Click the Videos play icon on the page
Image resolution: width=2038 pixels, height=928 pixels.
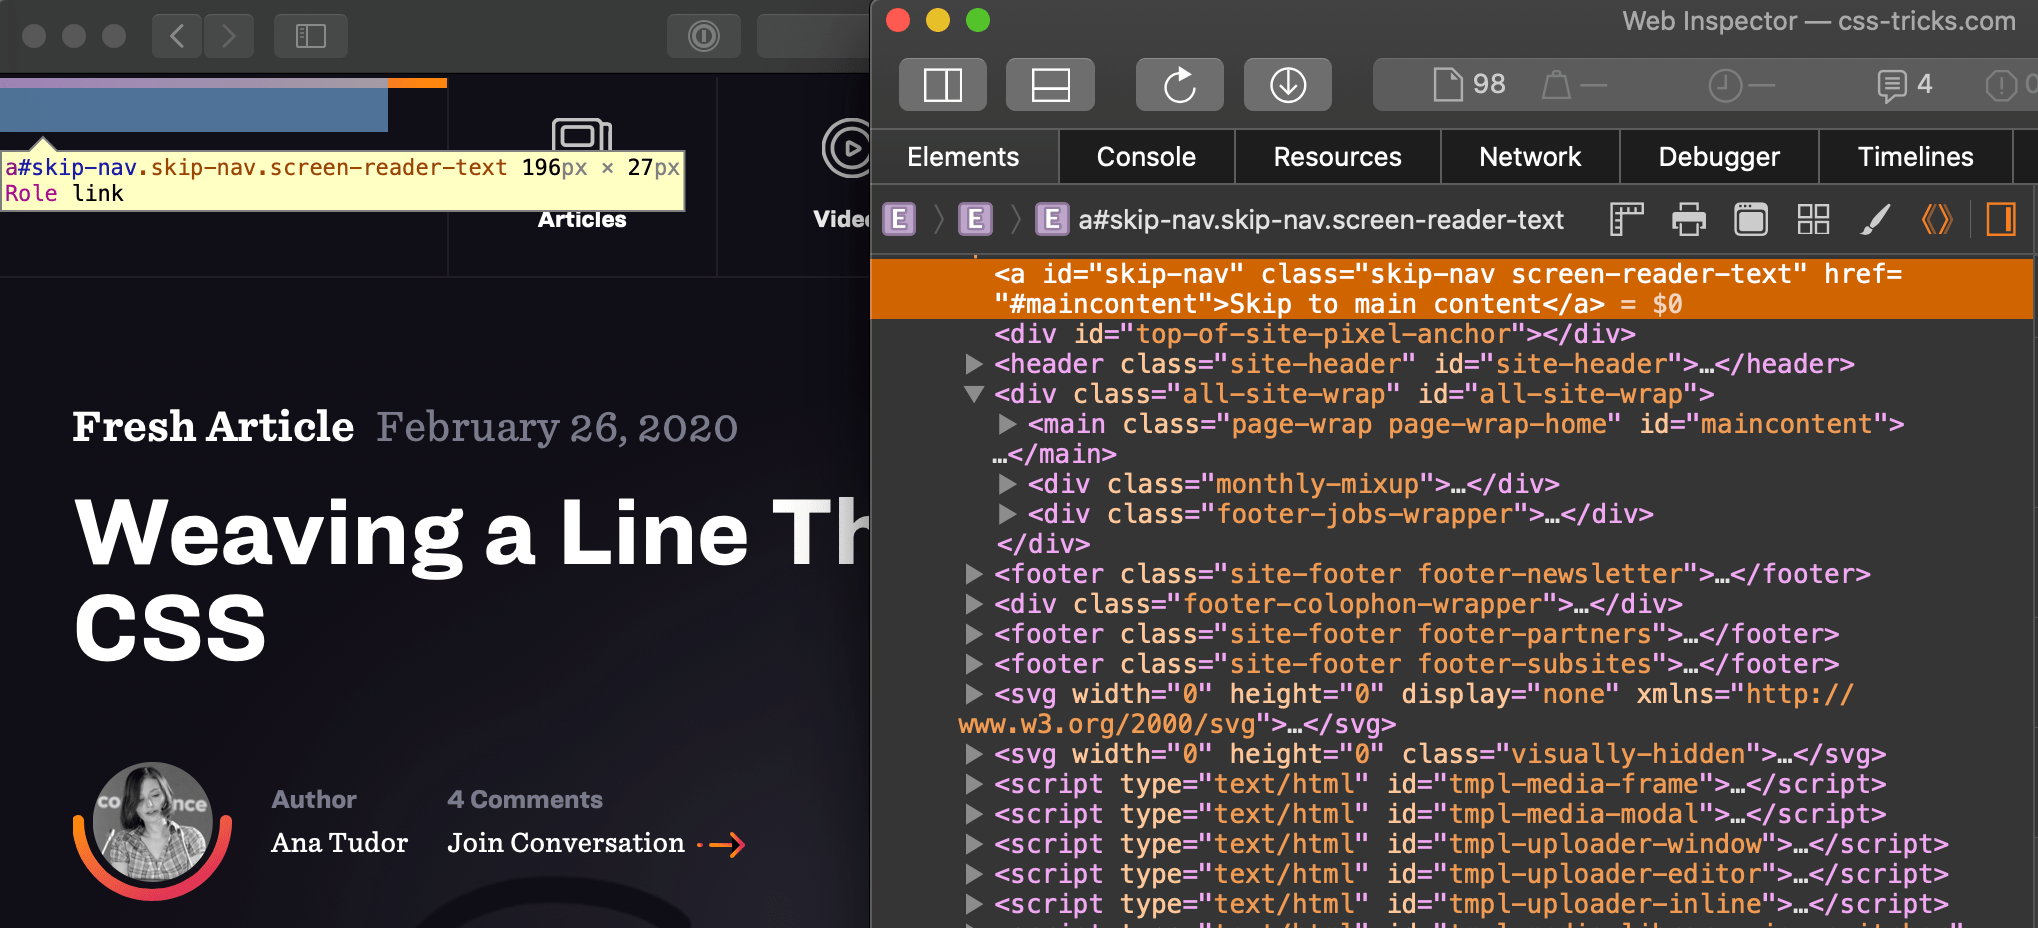[x=847, y=148]
